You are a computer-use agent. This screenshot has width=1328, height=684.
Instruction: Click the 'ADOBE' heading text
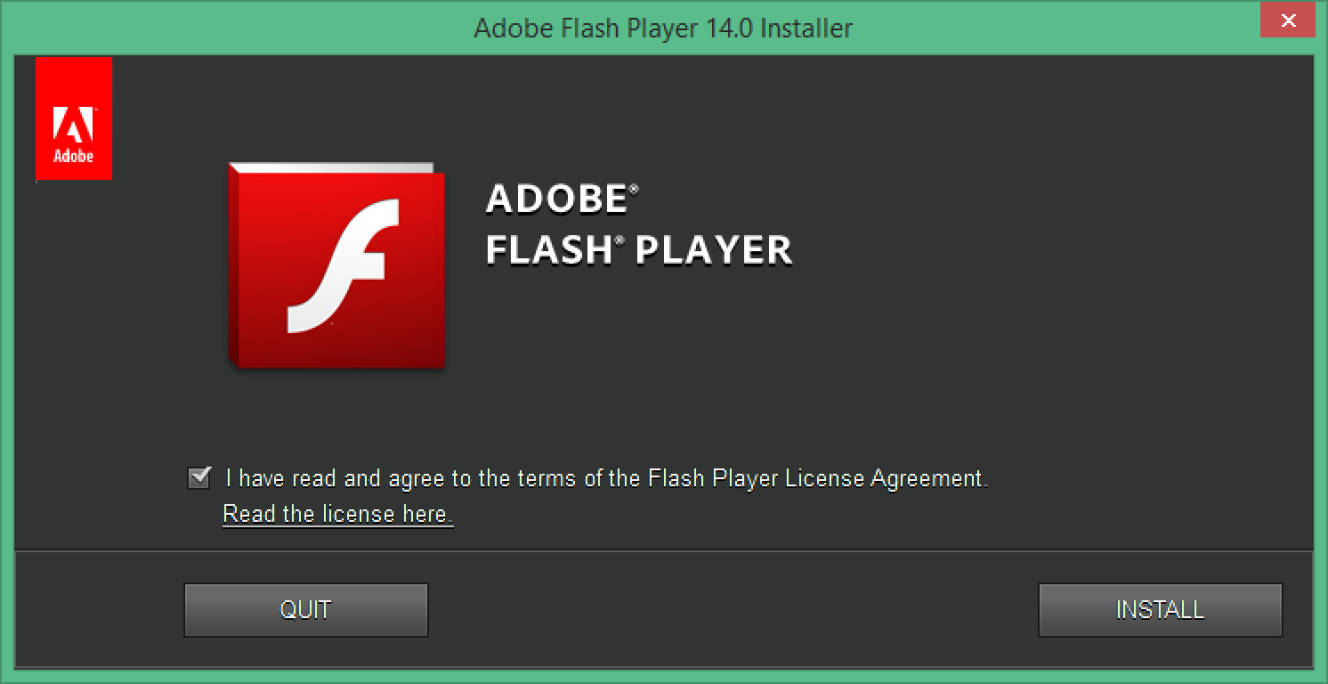(556, 199)
